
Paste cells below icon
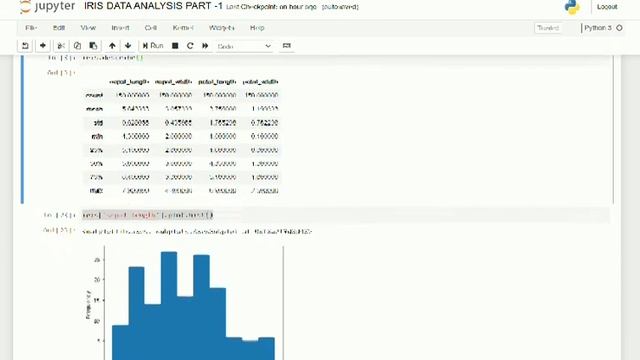click(93, 46)
